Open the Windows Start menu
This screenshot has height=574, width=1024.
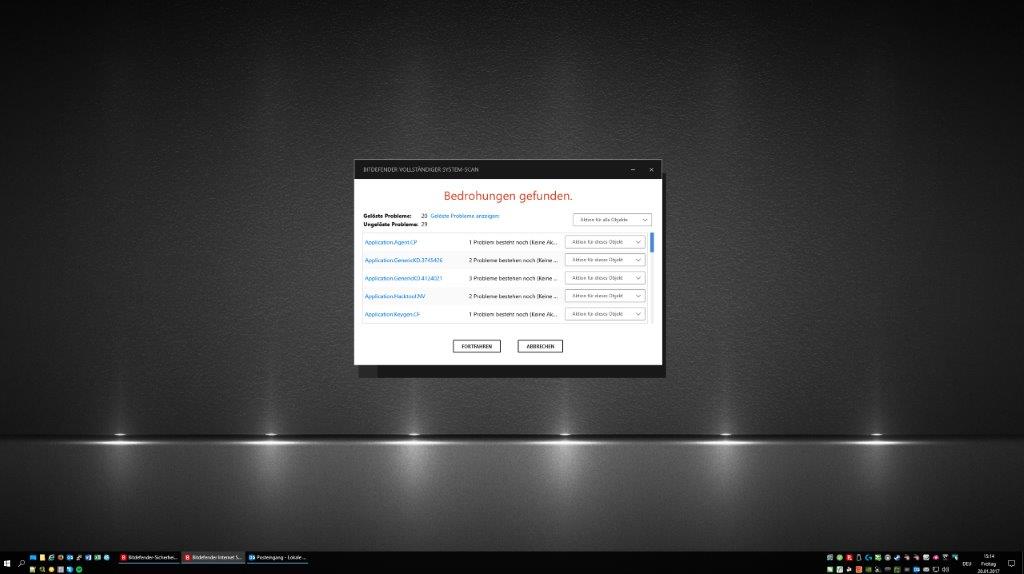(x=7, y=563)
